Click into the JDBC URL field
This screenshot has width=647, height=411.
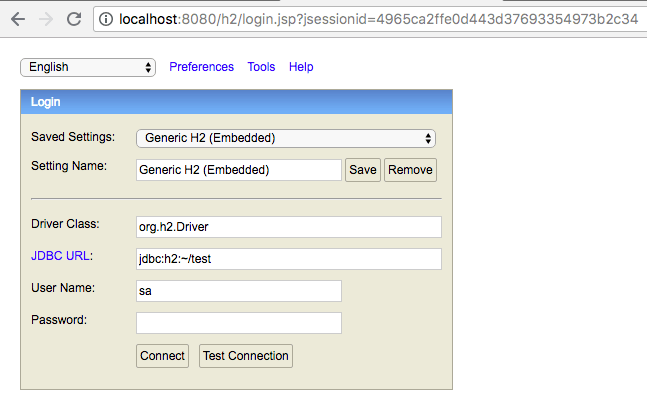coord(289,259)
